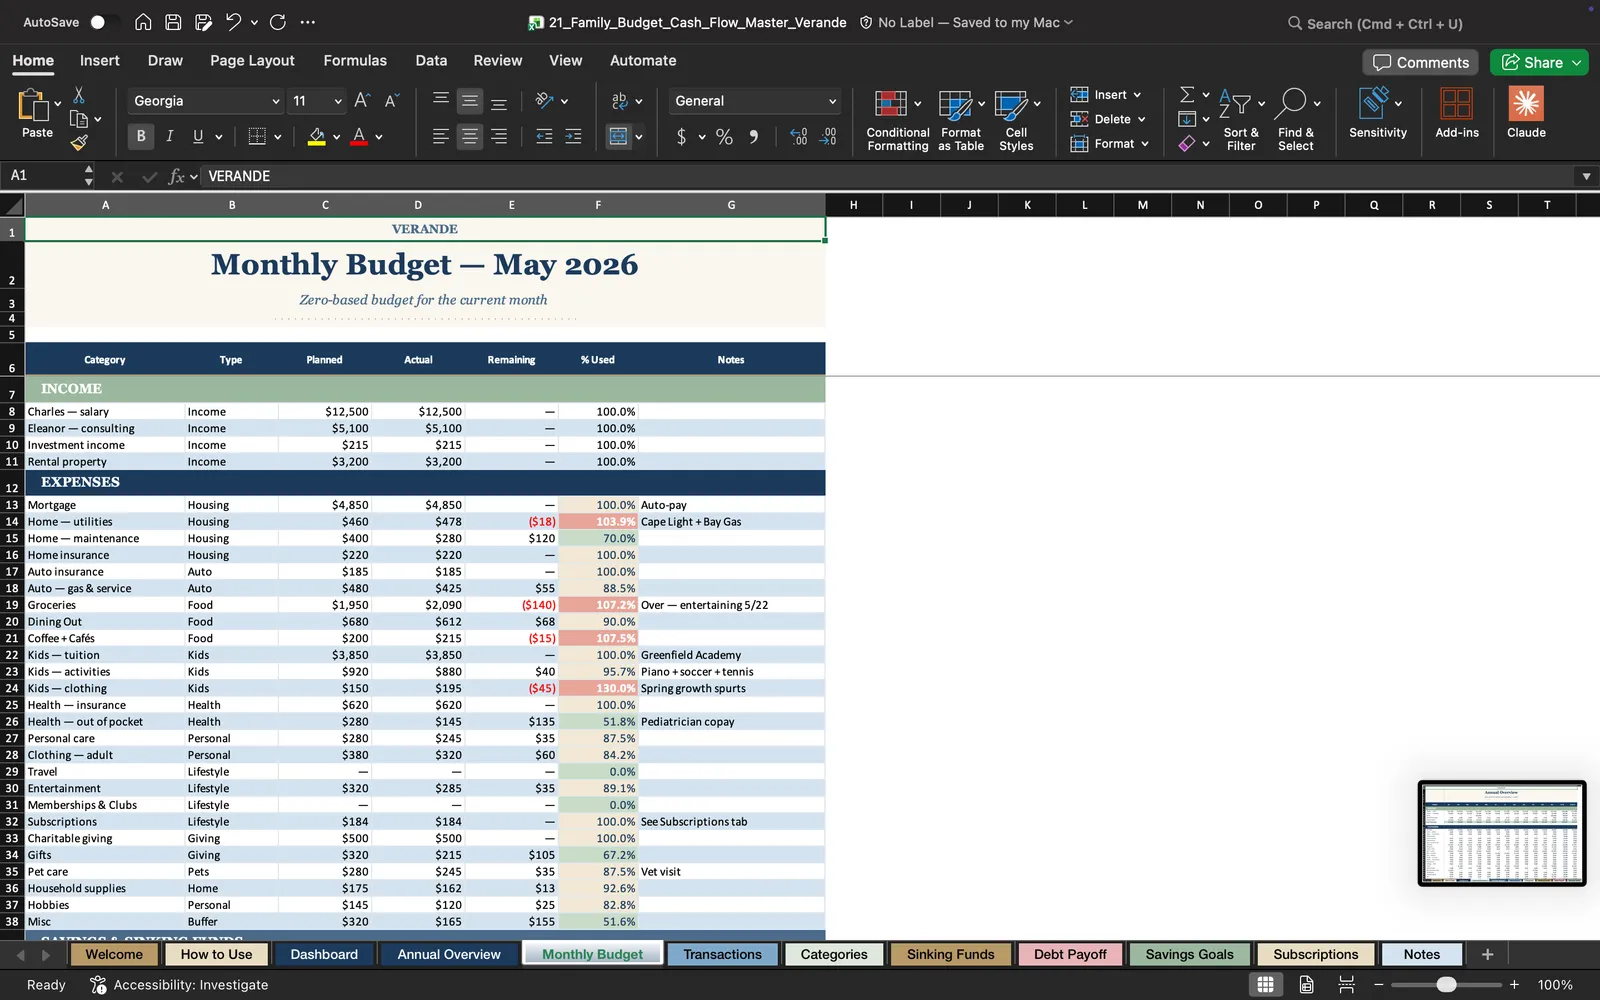This screenshot has height=1000, width=1600.
Task: Open the Automate ribbon tab
Action: click(643, 60)
